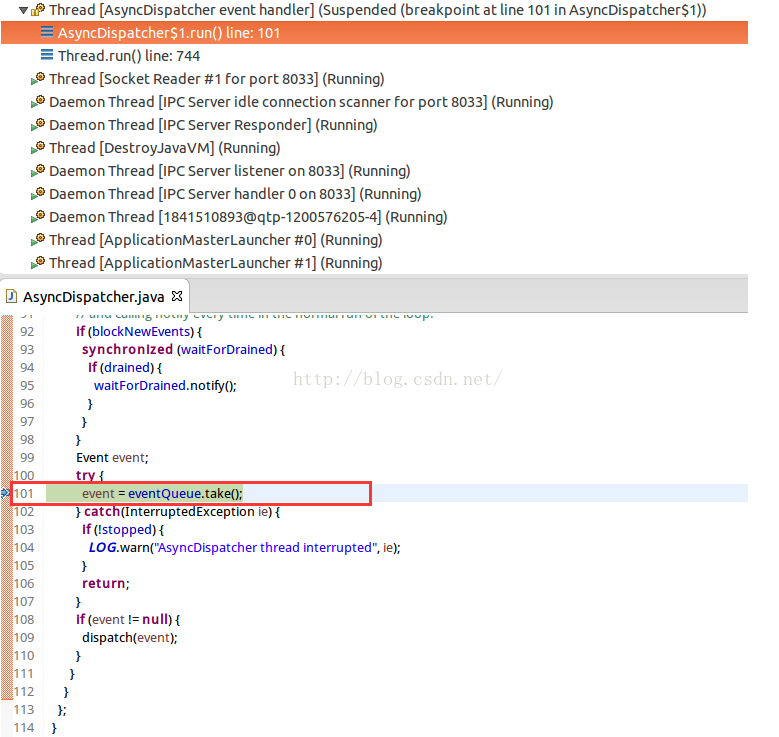Click the stack frame icon beside Thread.run()
This screenshot has height=737, width=779.
[47, 55]
